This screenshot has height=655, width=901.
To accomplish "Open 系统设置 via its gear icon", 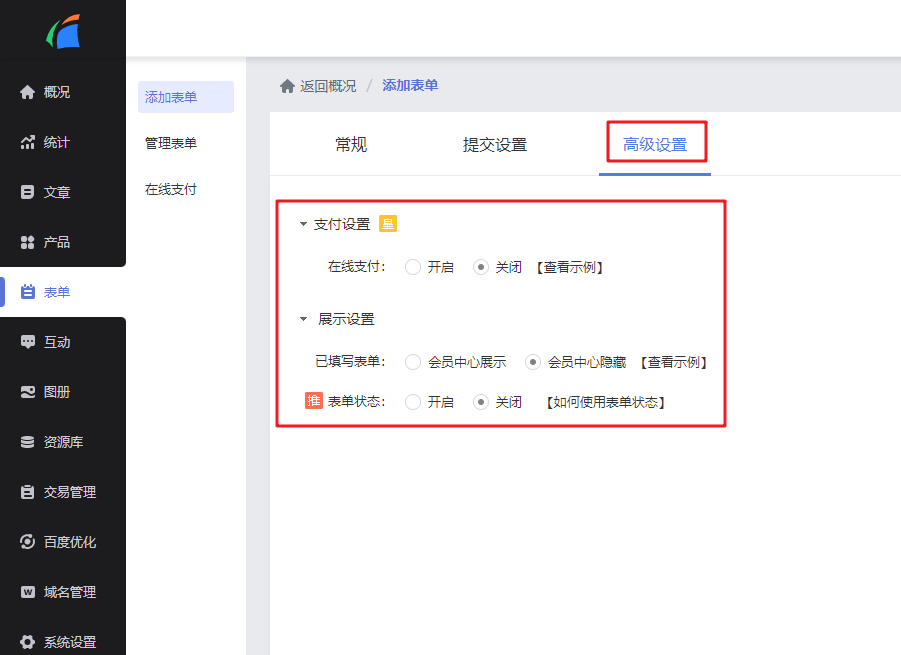I will (x=28, y=642).
